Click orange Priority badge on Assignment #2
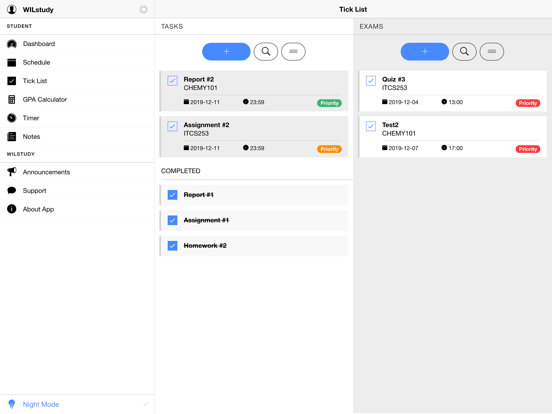 pos(329,149)
